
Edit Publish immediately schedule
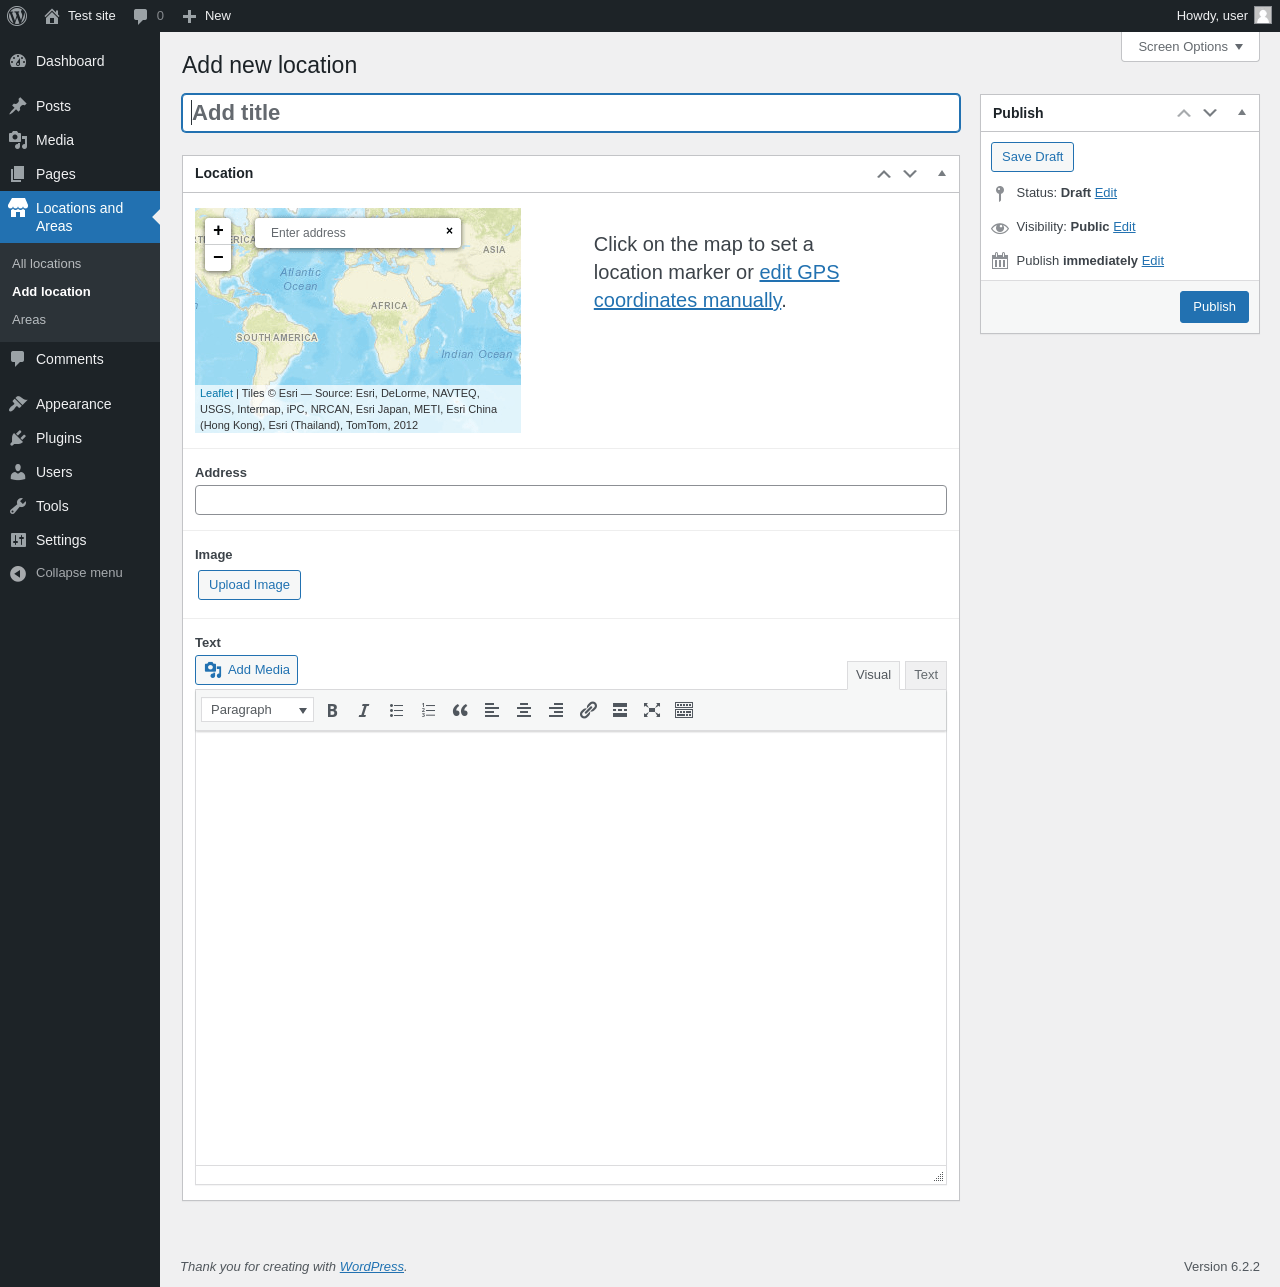pos(1153,261)
